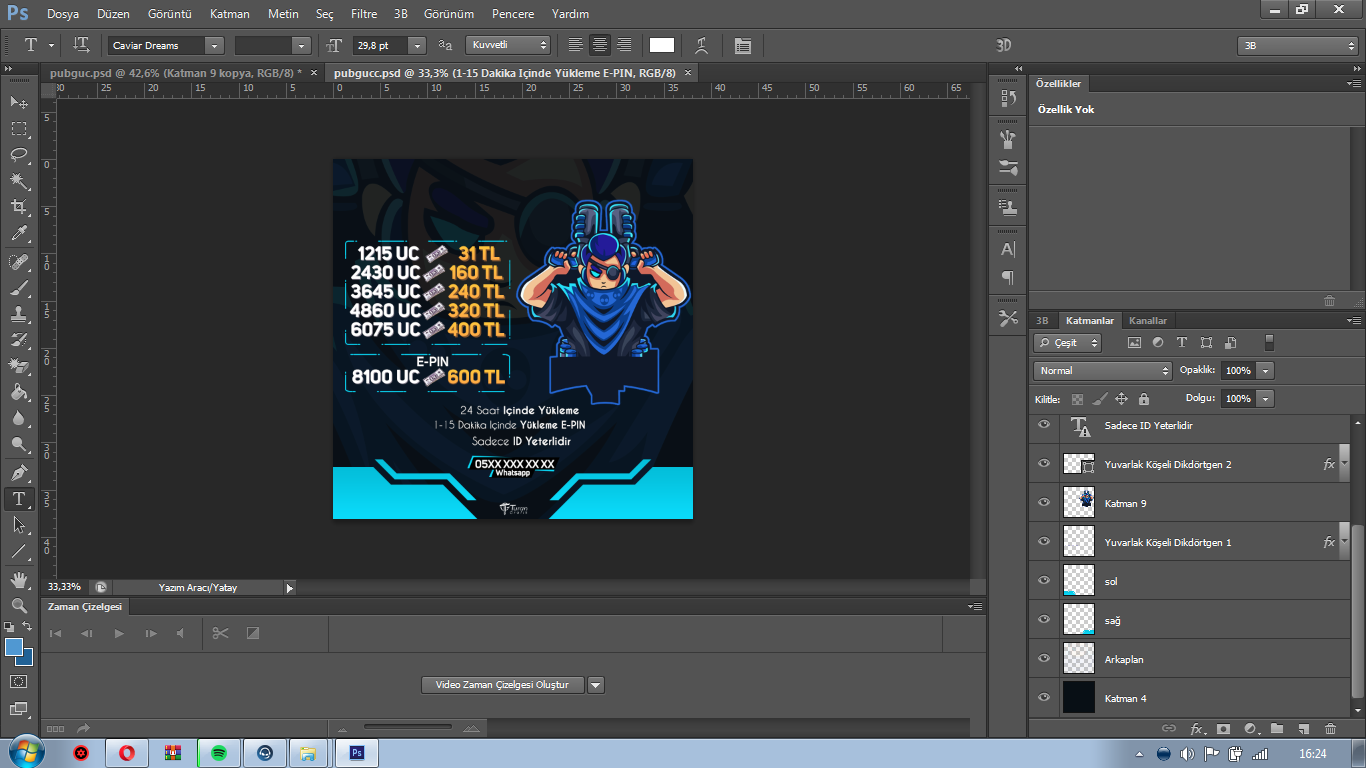This screenshot has width=1366, height=768.
Task: Center the text alignment
Action: [x=600, y=45]
